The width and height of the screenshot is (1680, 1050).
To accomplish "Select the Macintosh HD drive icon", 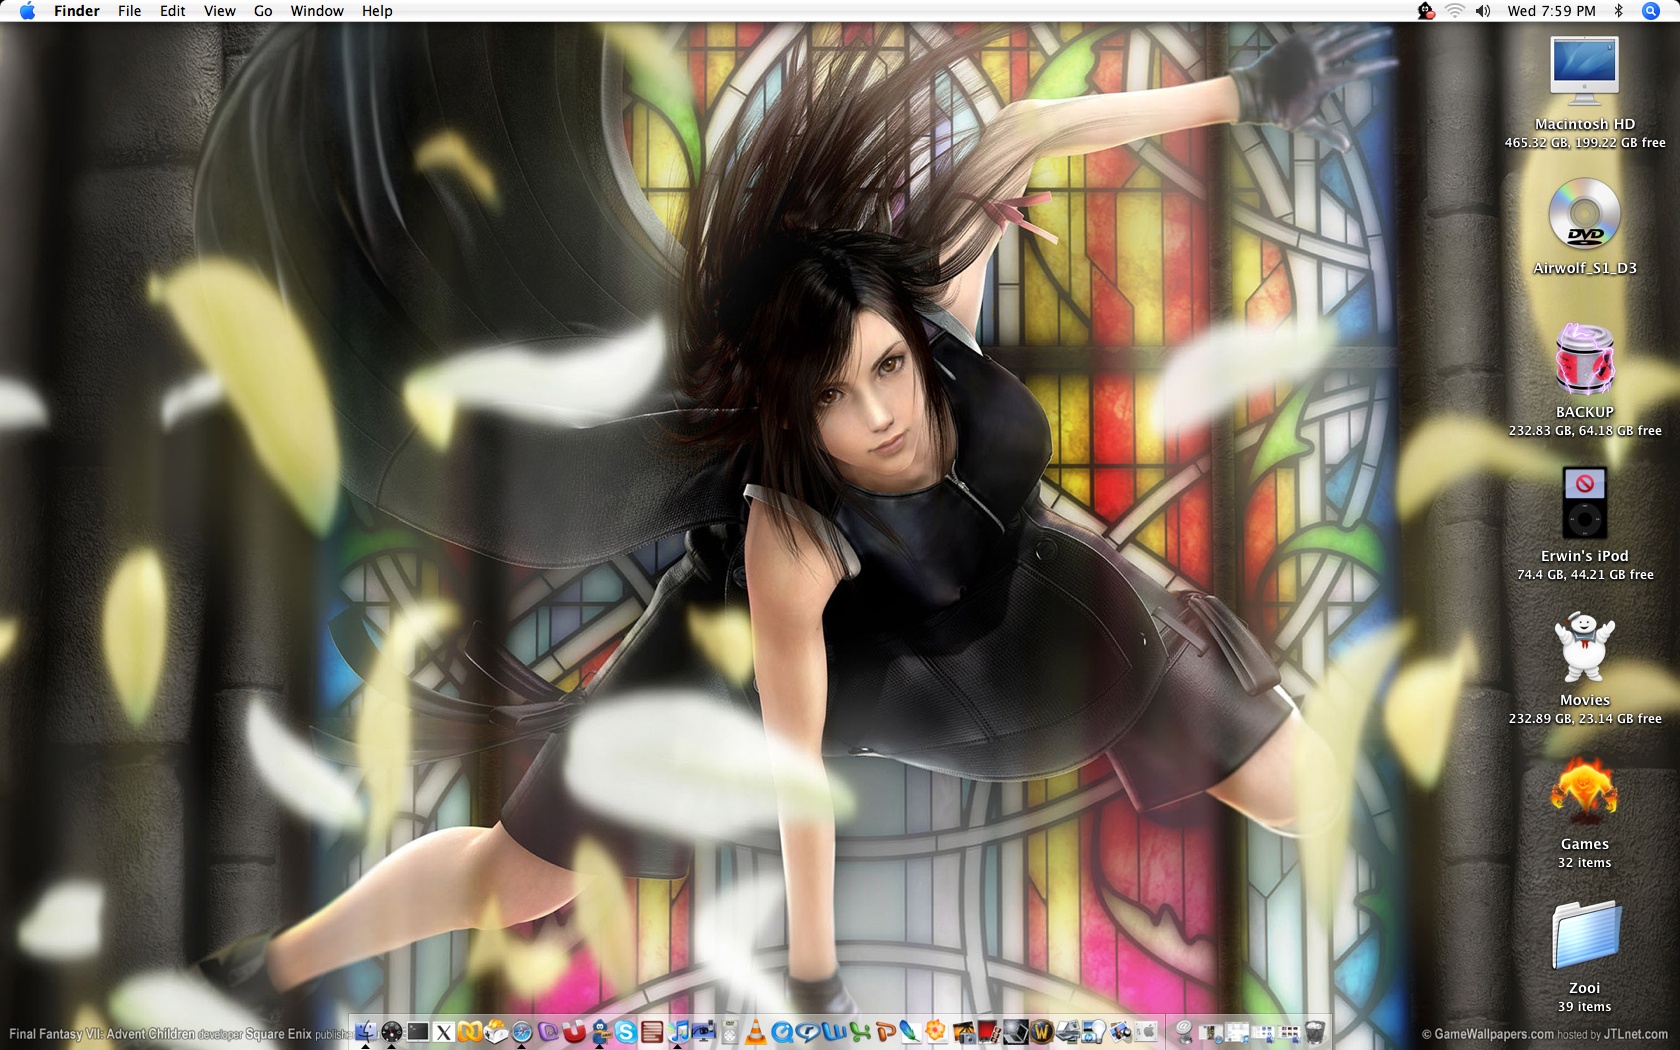I will tap(1584, 70).
